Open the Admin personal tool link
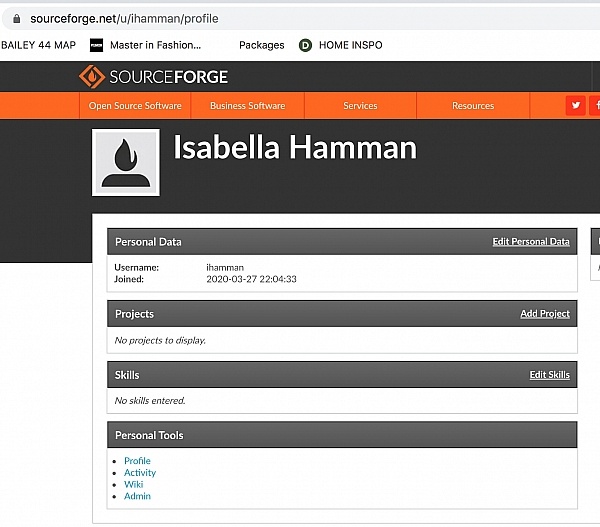The height and width of the screenshot is (527, 600). click(x=137, y=496)
